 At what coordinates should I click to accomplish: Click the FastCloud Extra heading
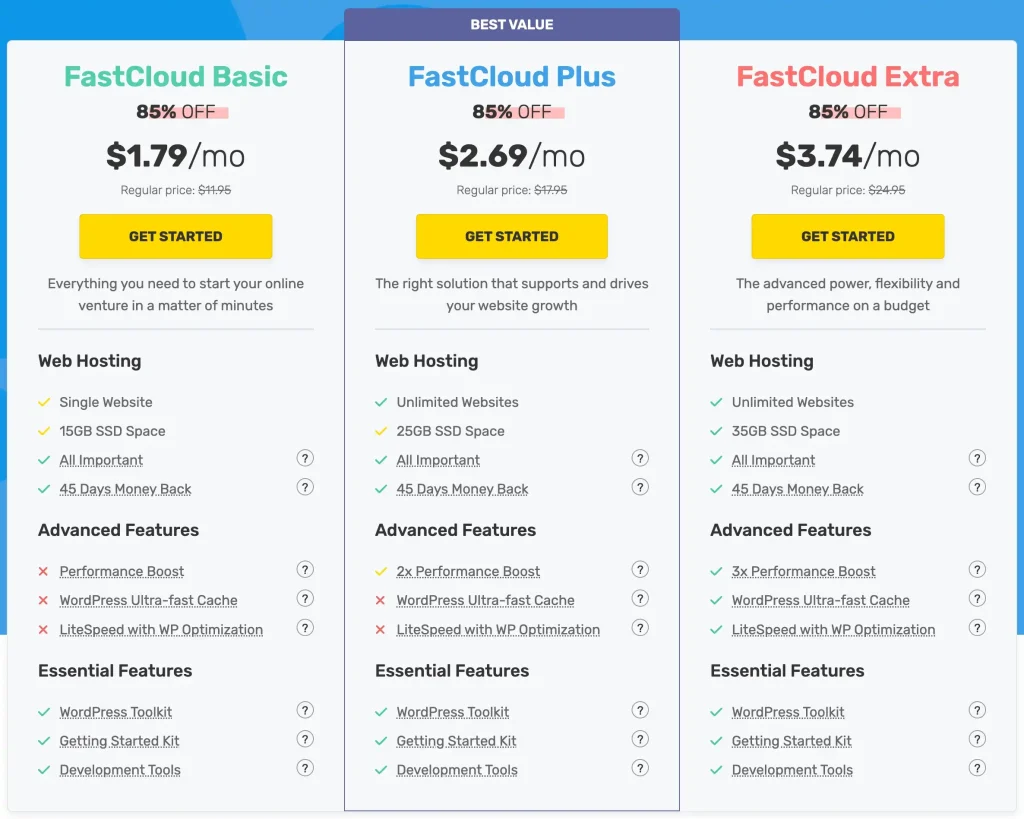[x=848, y=77]
